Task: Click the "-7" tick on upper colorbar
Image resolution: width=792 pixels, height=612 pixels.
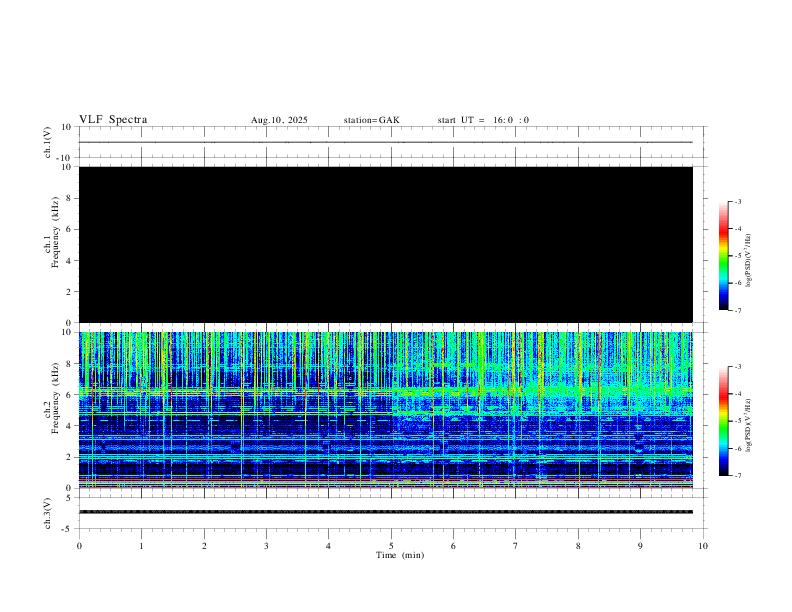Action: click(737, 311)
